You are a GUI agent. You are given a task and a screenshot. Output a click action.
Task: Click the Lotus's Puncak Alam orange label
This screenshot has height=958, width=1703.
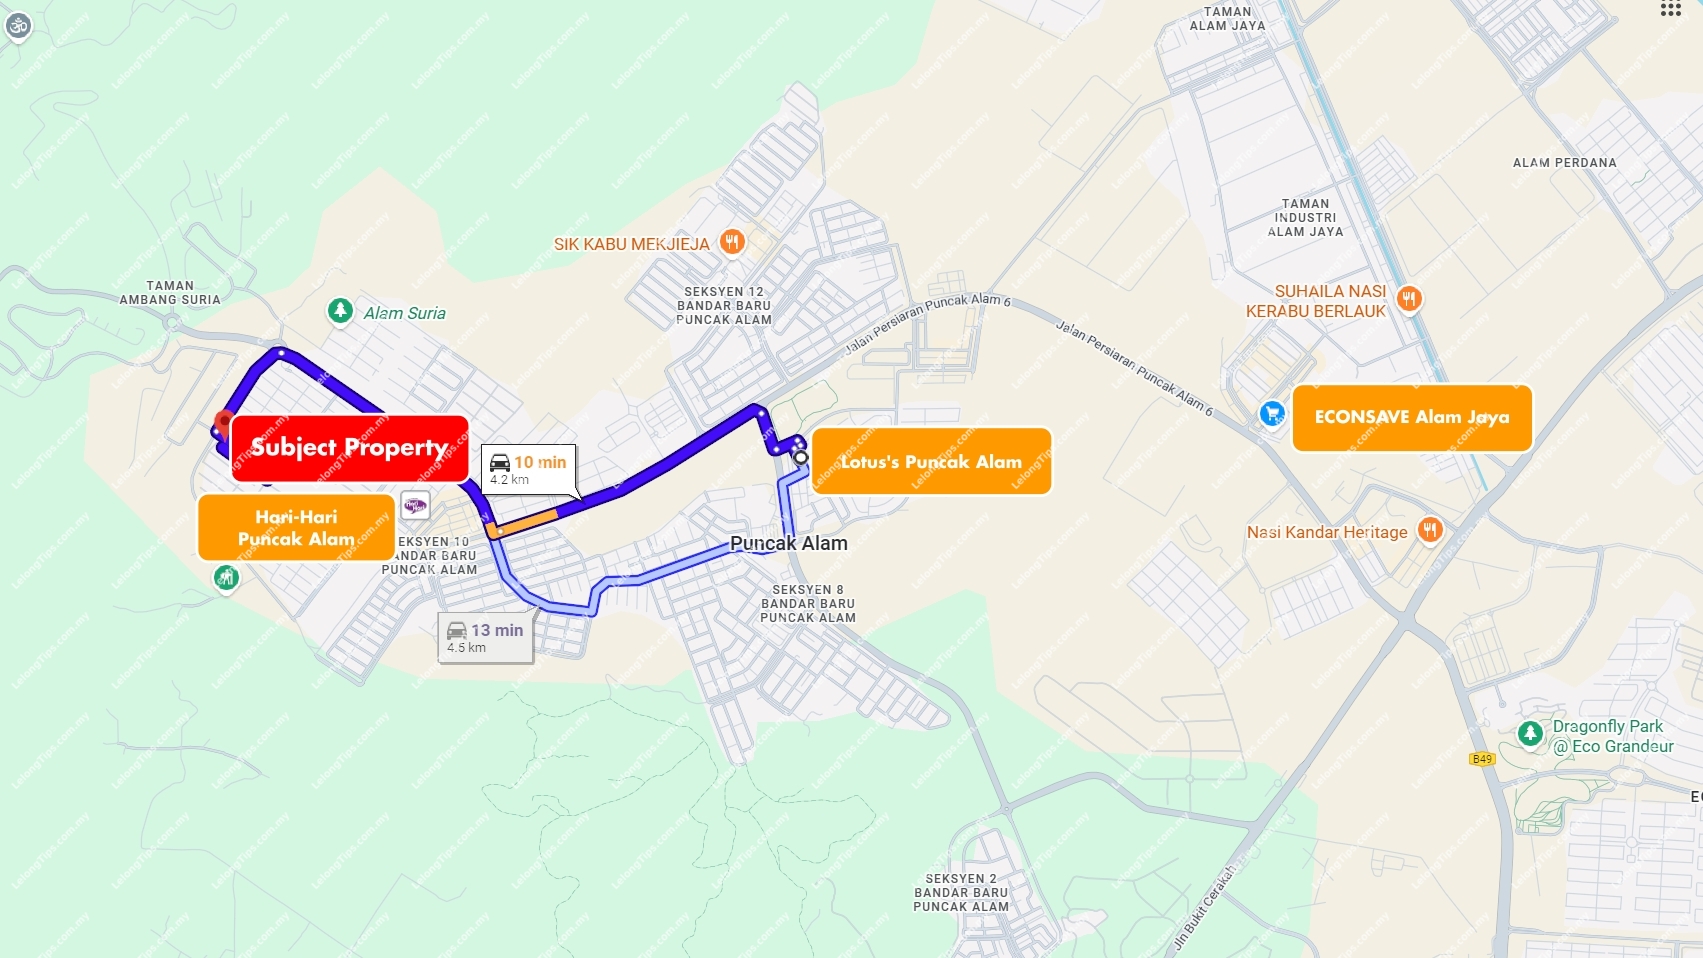pos(931,461)
